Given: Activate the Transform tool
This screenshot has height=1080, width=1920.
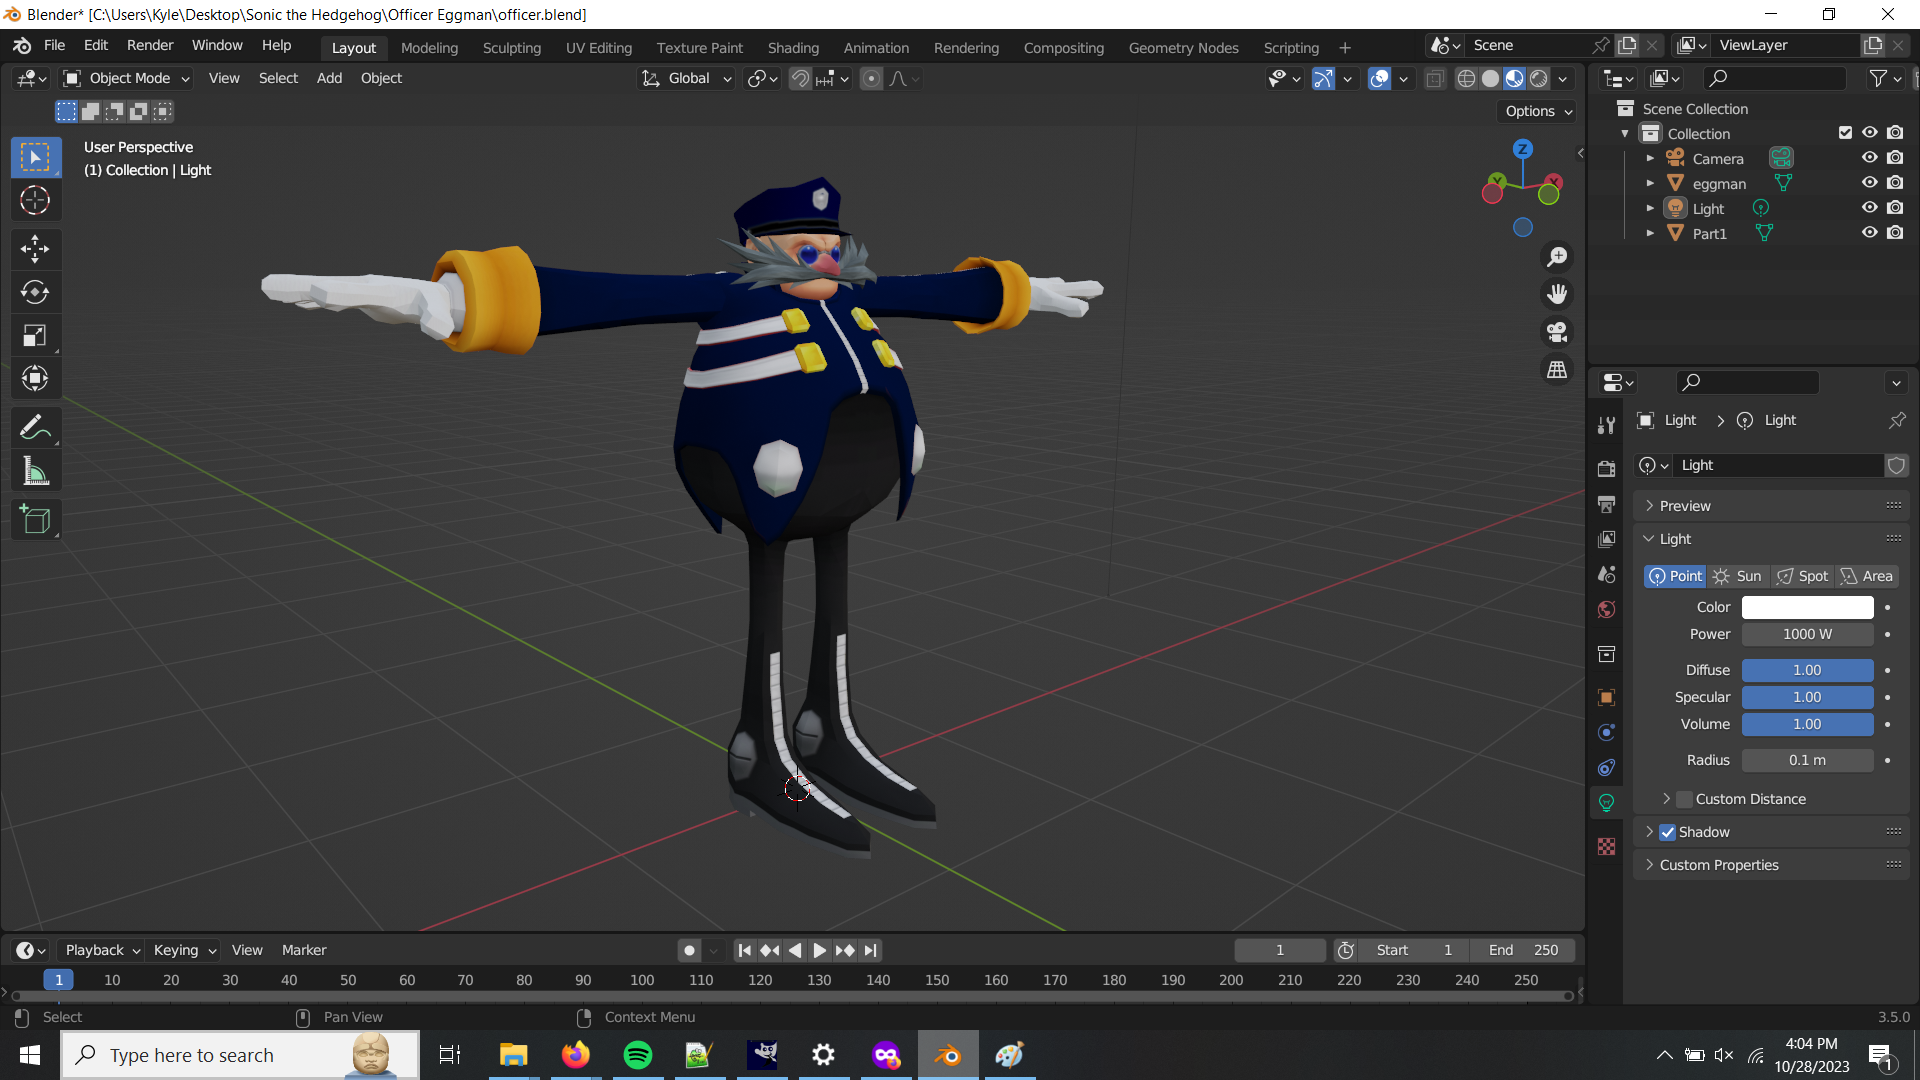Looking at the screenshot, I should pos(35,378).
